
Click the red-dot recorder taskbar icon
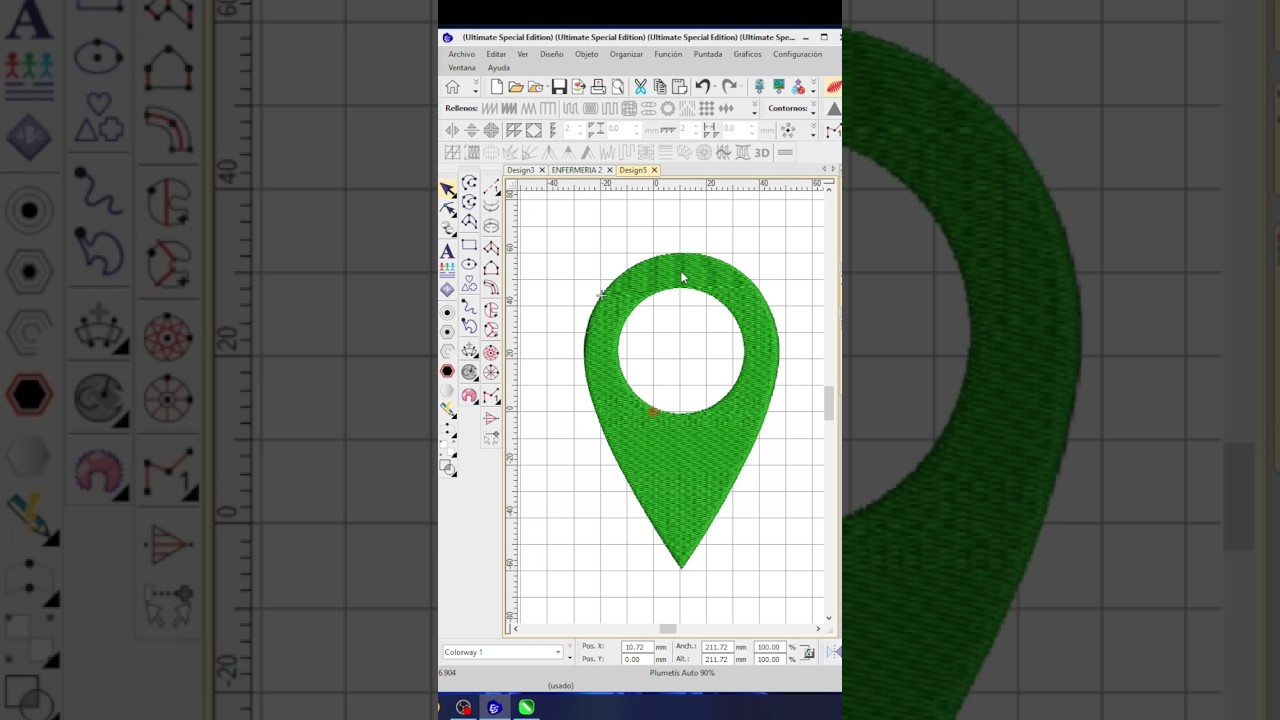[463, 707]
